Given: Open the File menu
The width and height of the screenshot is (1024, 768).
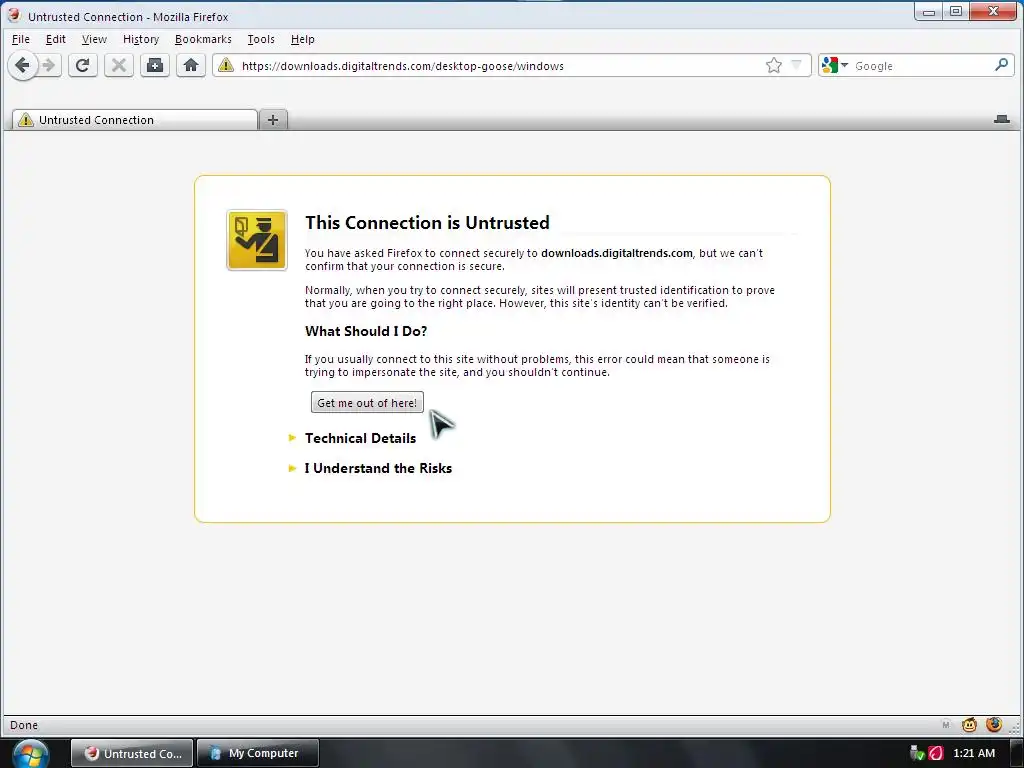Looking at the screenshot, I should pos(20,39).
